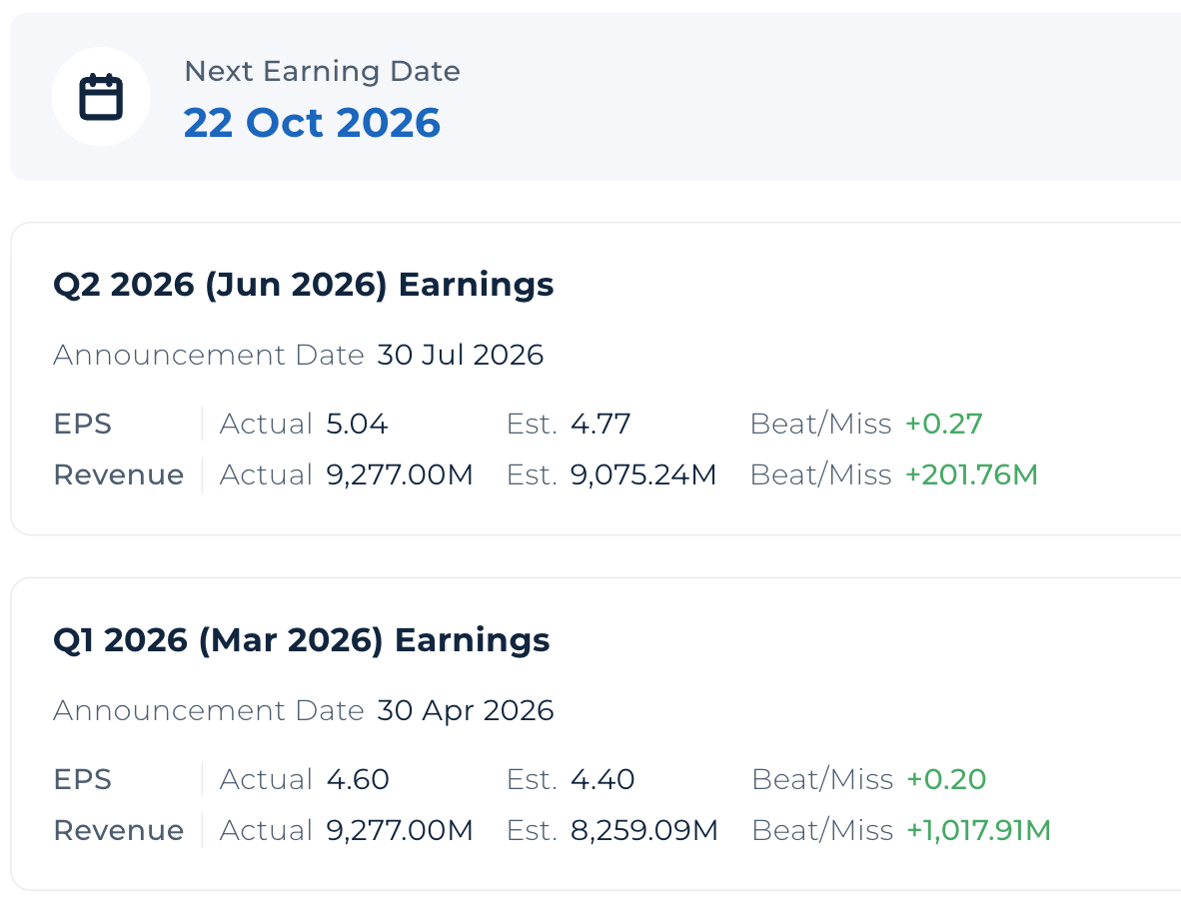Image resolution: width=1181 pixels, height=915 pixels.
Task: Click Q2 revenue beat value +201.76M
Action: point(972,475)
